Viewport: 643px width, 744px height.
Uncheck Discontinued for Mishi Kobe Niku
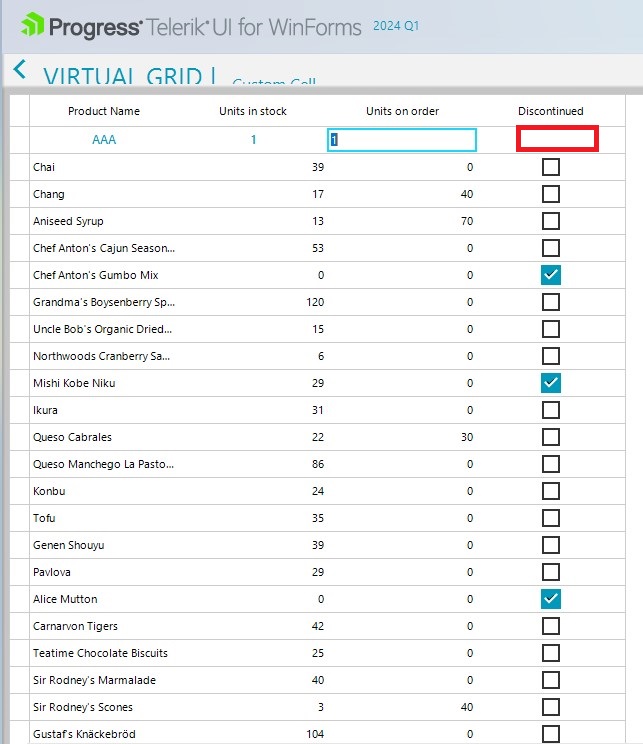pos(550,383)
